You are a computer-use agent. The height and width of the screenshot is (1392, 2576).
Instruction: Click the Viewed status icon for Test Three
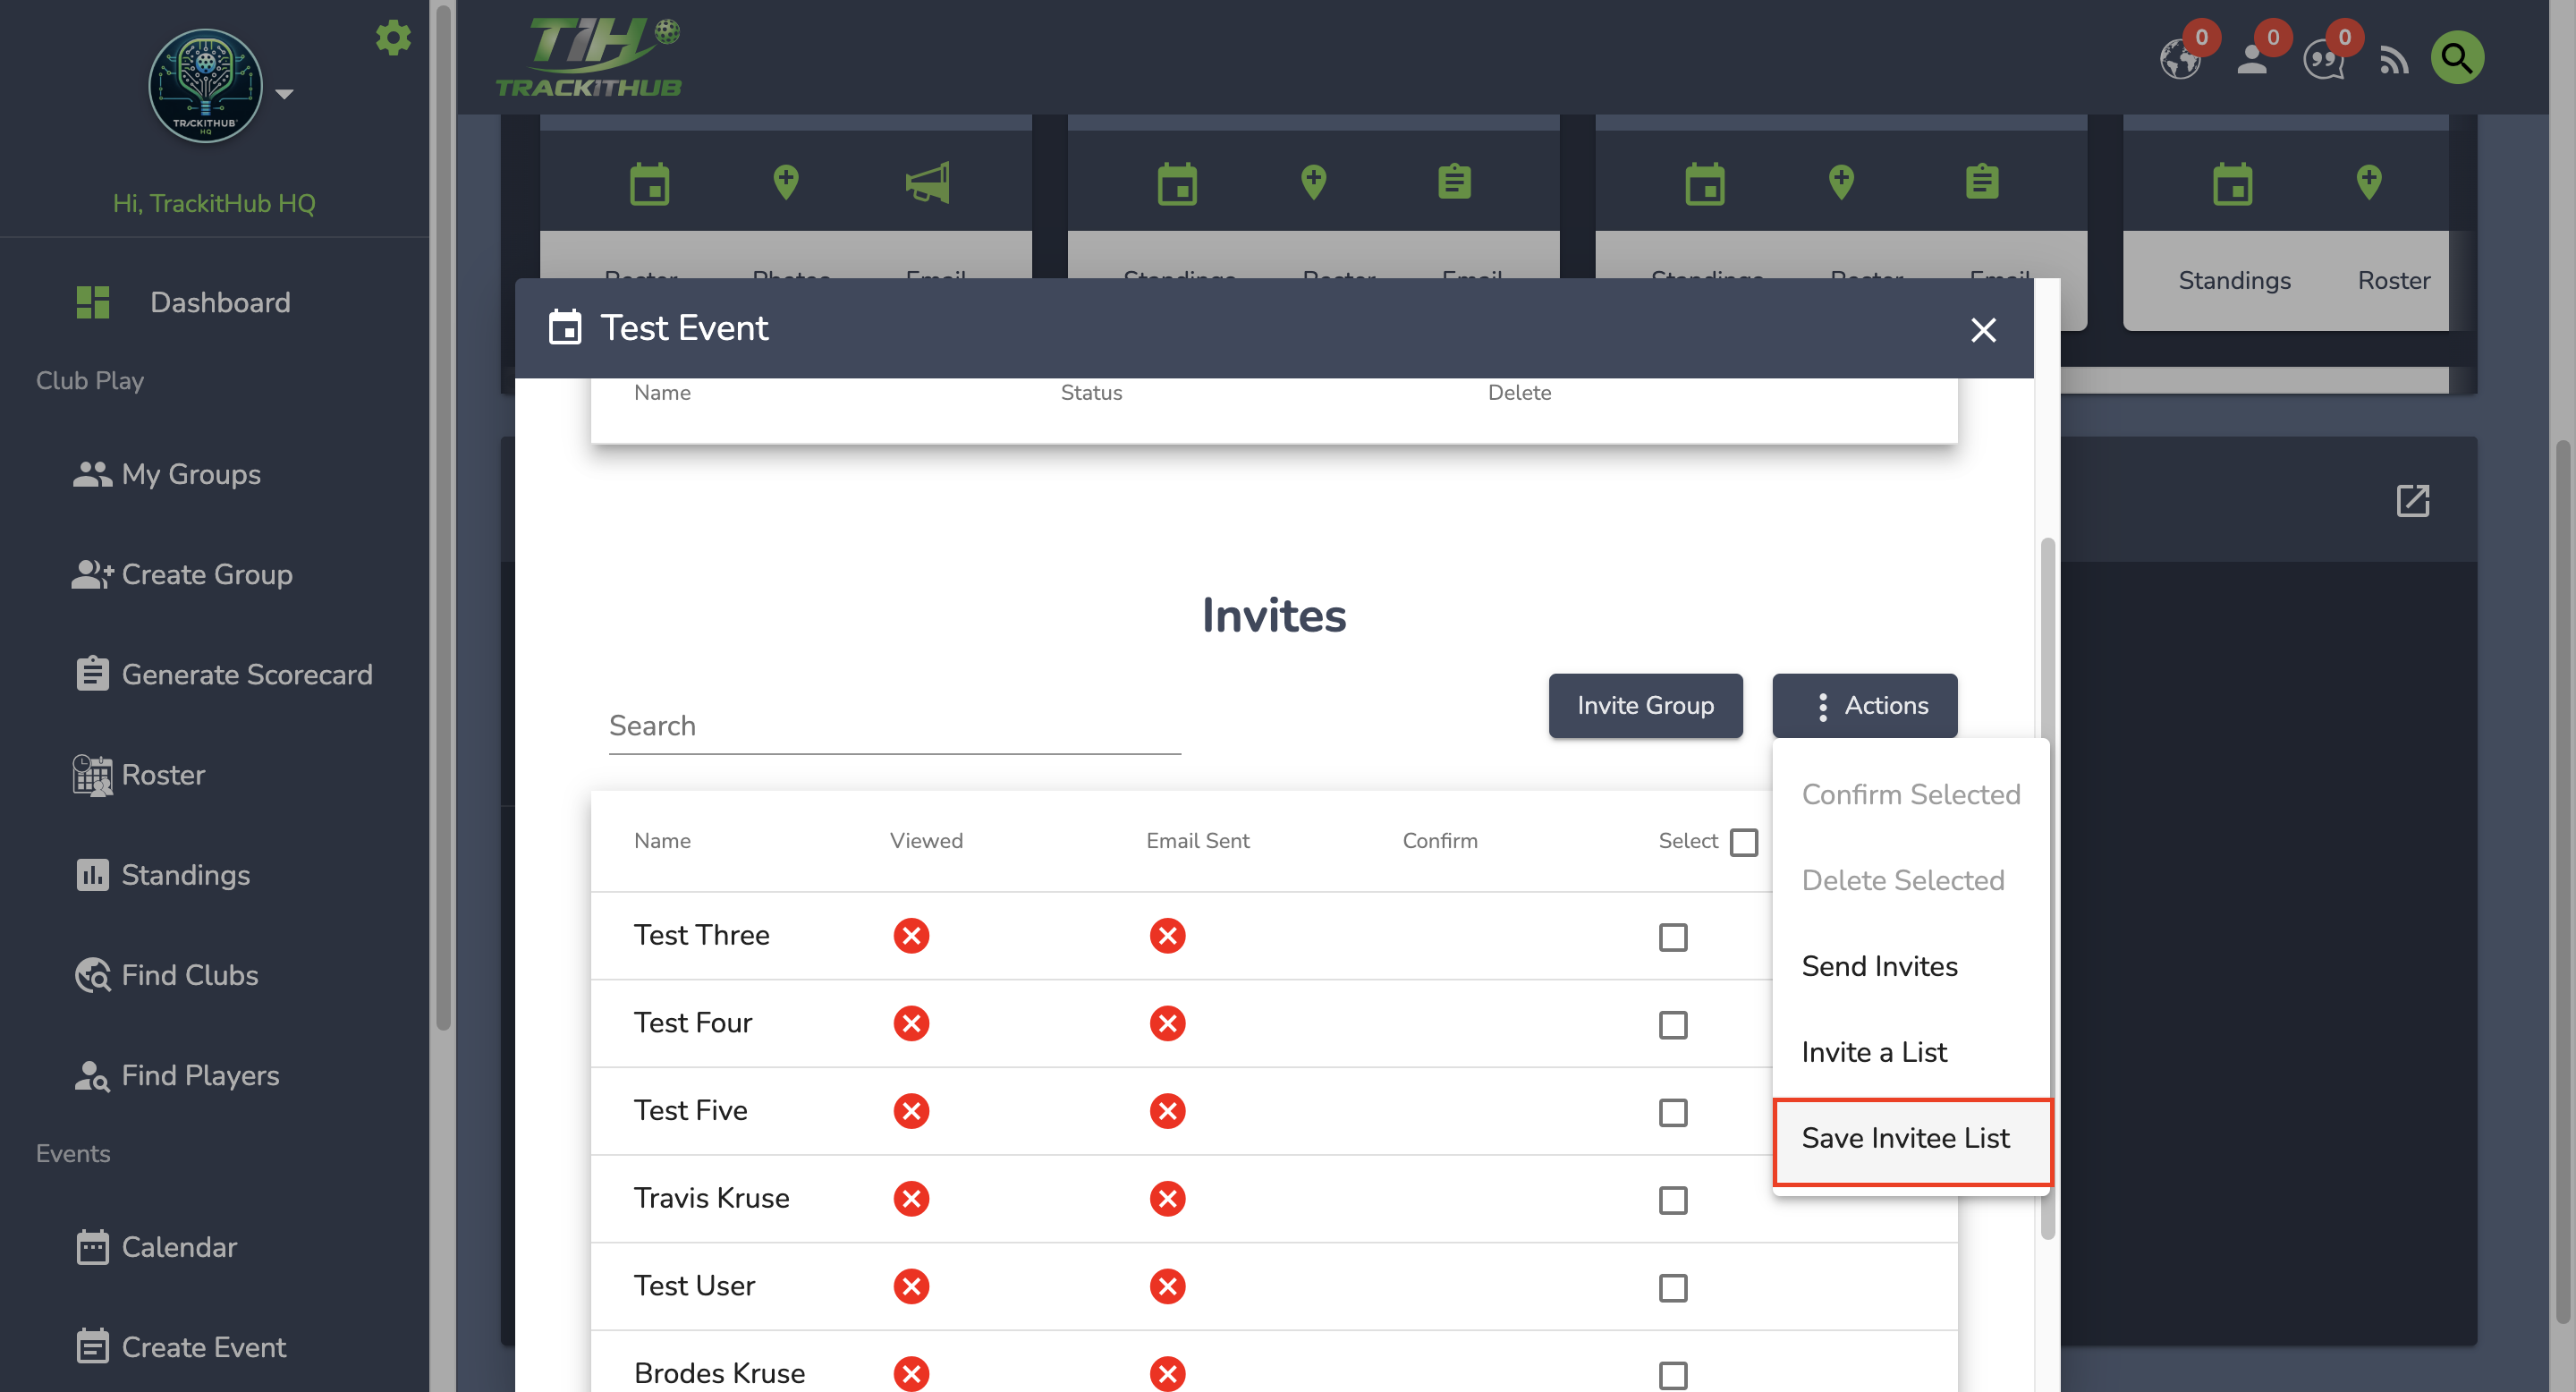[x=911, y=936]
